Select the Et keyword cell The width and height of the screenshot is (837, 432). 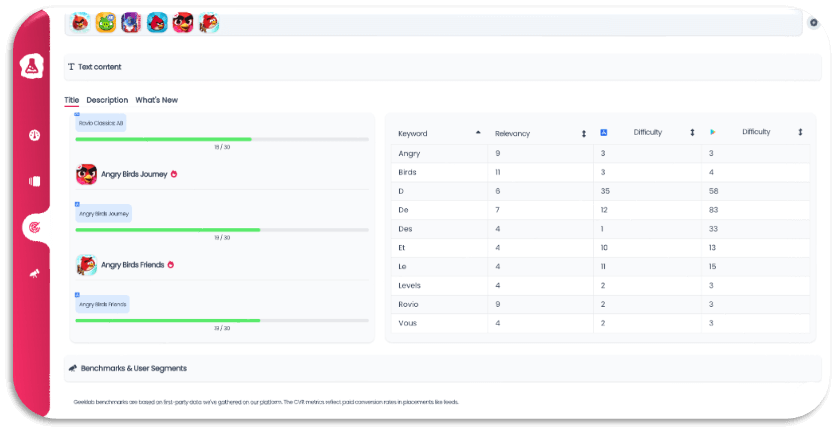click(x=439, y=247)
